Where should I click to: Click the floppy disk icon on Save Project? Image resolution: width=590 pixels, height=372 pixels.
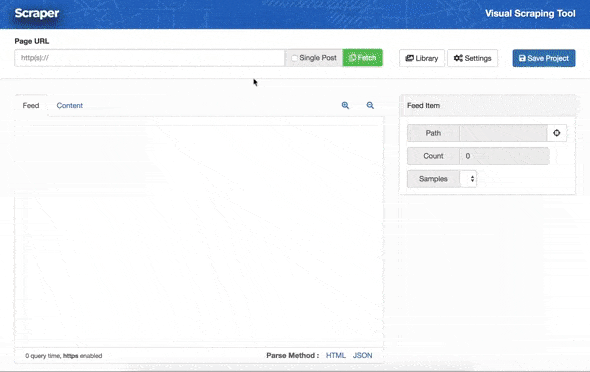(x=522, y=58)
